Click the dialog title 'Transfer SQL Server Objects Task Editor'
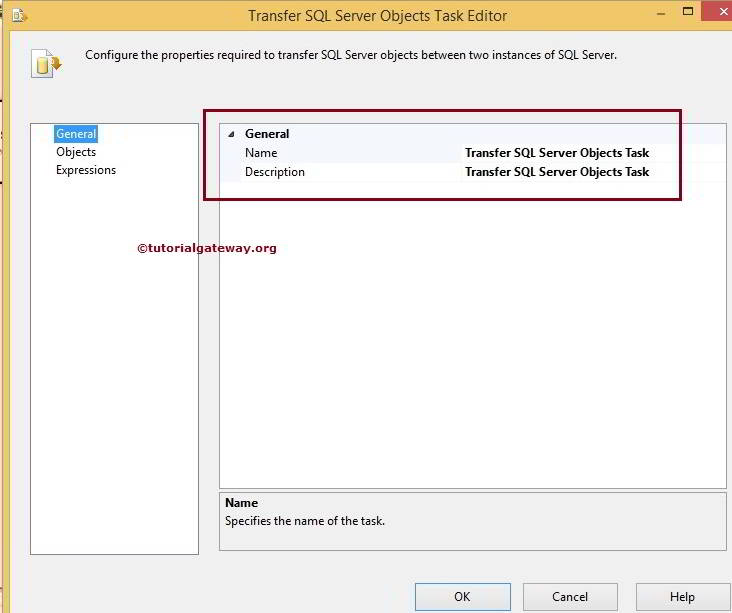This screenshot has height=613, width=732. [377, 16]
